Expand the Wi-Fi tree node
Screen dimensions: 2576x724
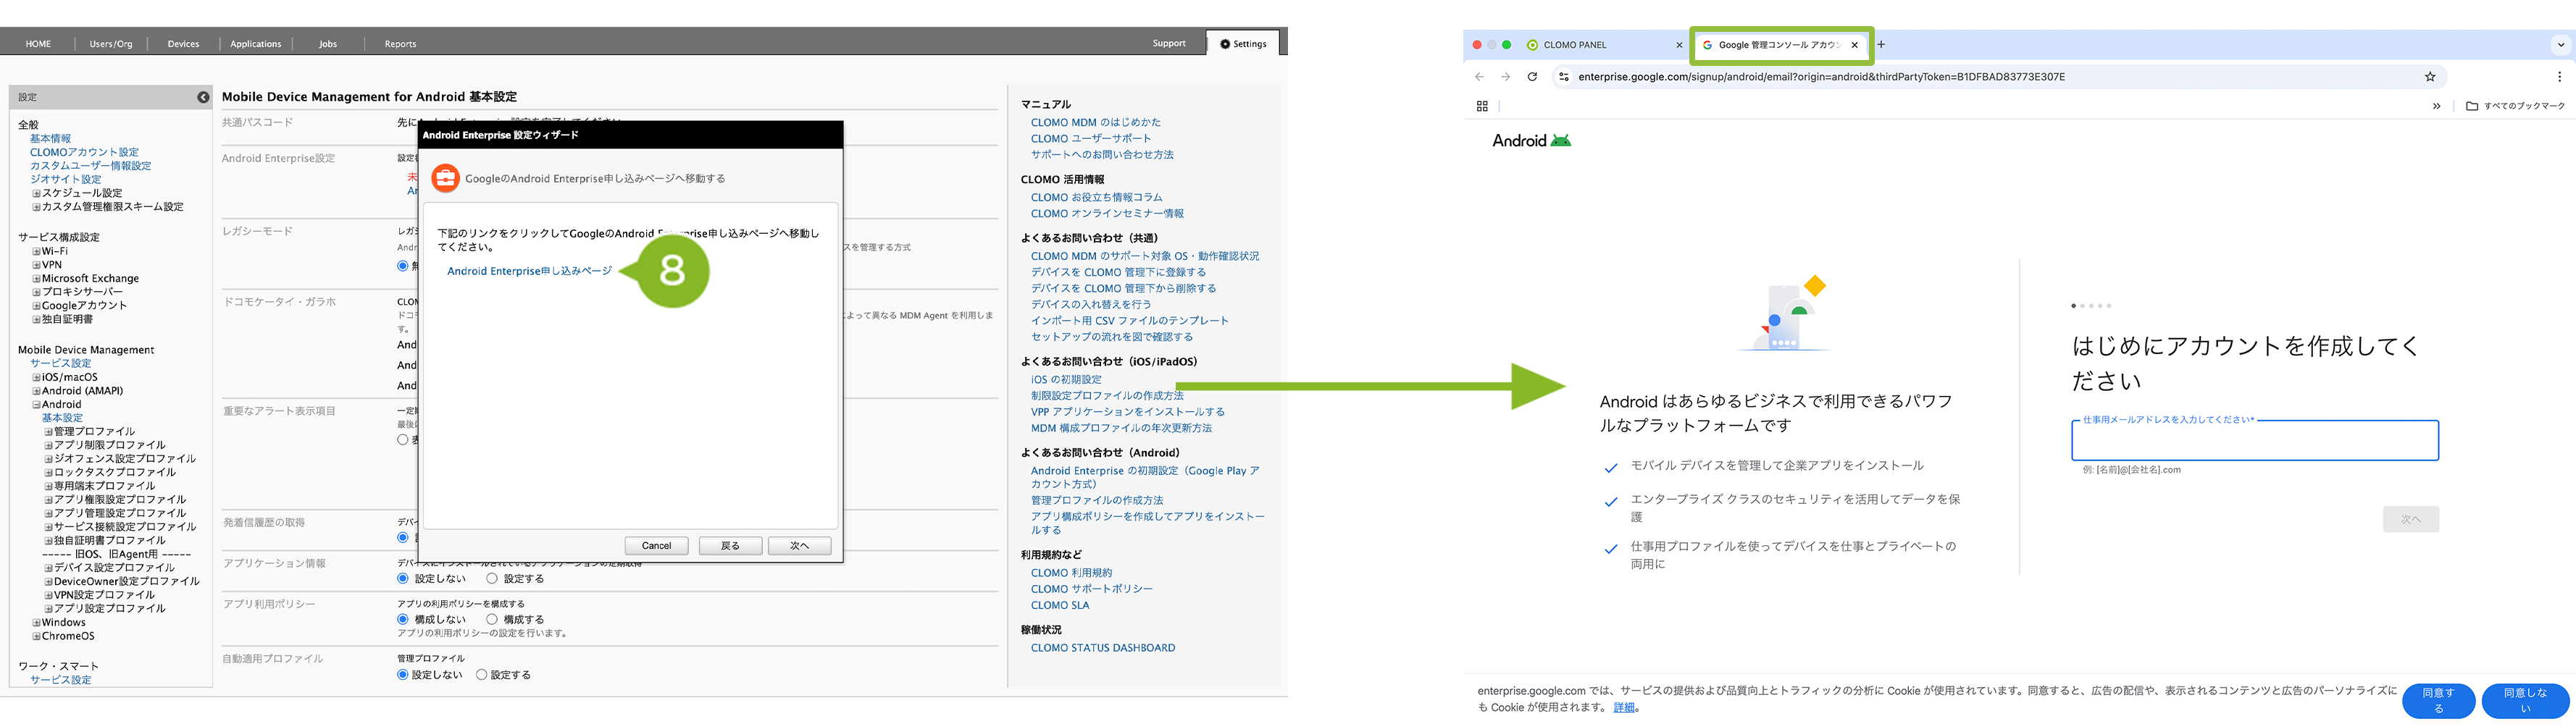36,252
